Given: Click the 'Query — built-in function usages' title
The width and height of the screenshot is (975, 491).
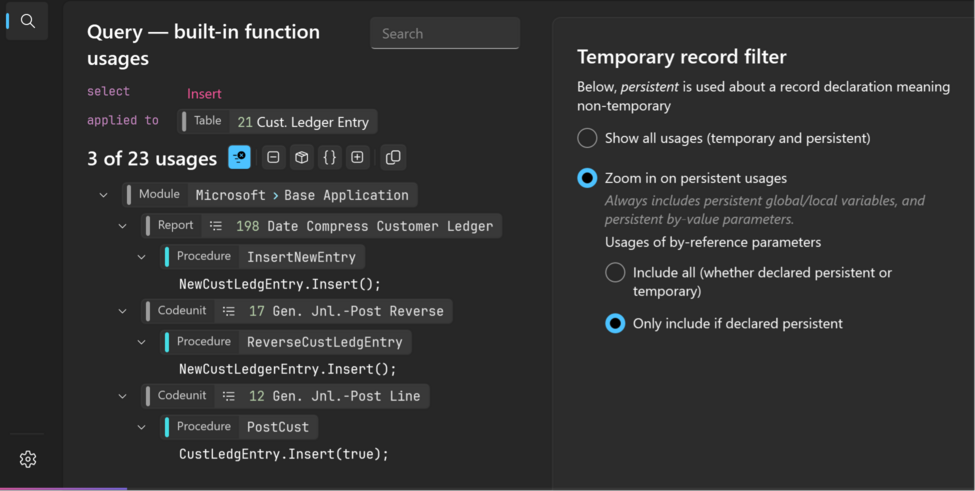Looking at the screenshot, I should tap(203, 45).
